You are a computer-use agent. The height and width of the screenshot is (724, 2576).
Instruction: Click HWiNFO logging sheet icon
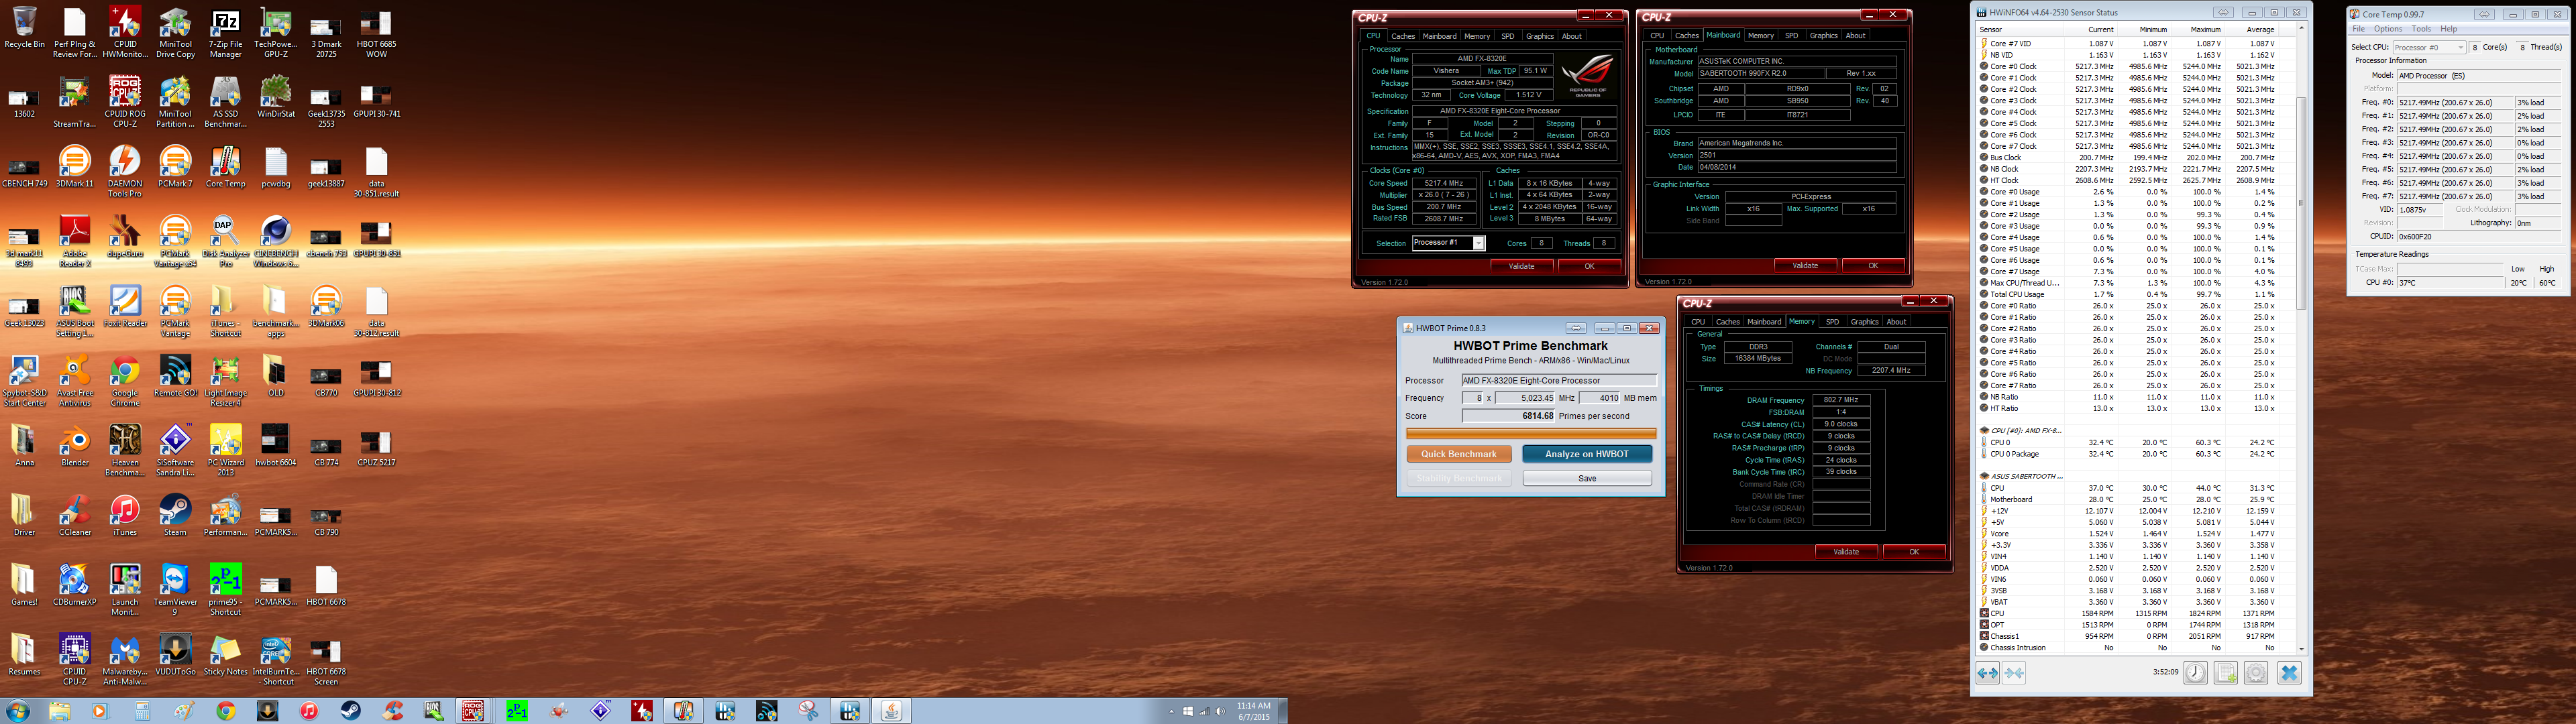click(x=2226, y=673)
